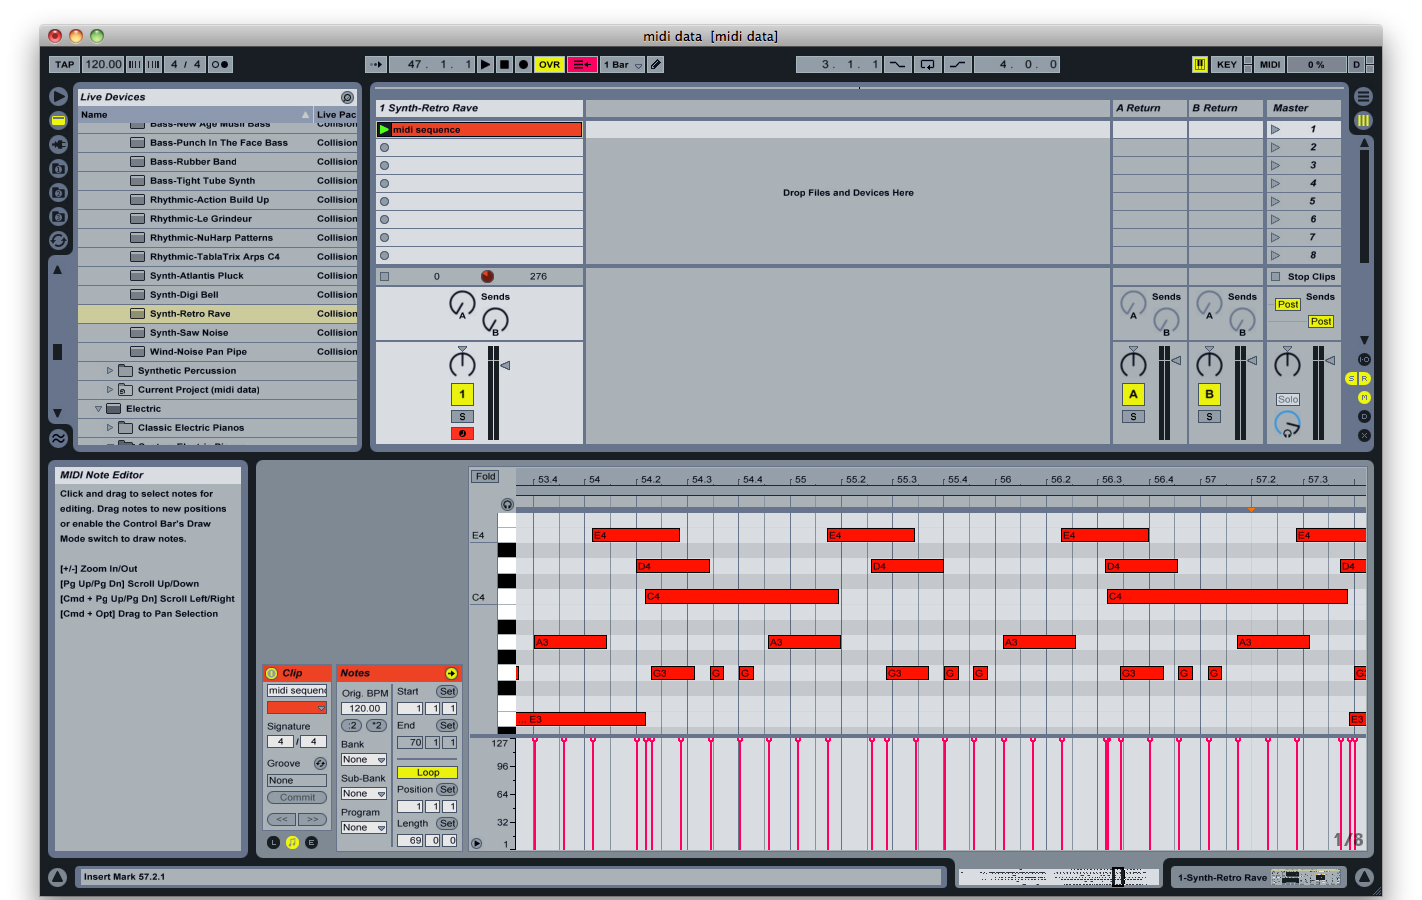
Task: Toggle the transport Loop switch
Action: (928, 64)
